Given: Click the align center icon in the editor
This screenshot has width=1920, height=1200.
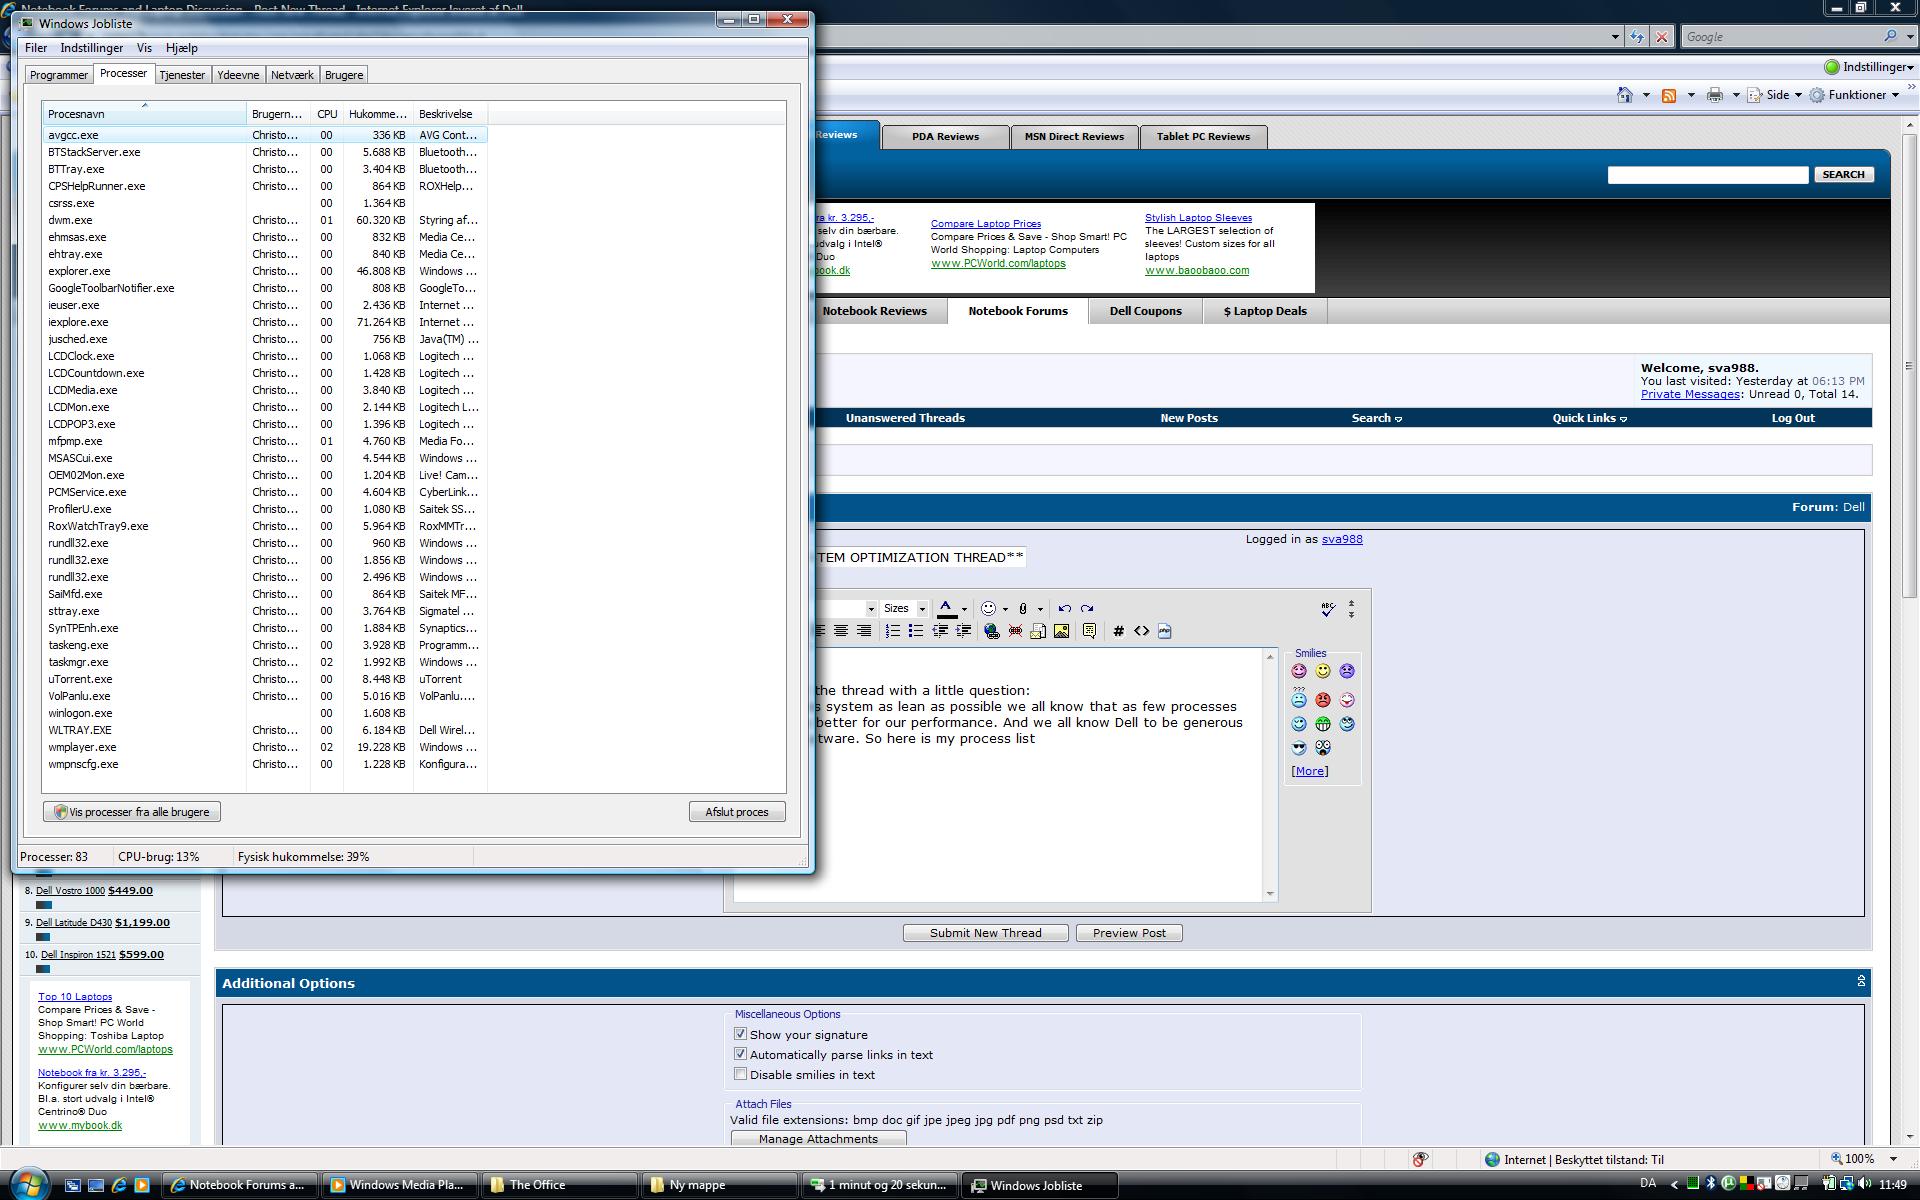Looking at the screenshot, I should (841, 631).
